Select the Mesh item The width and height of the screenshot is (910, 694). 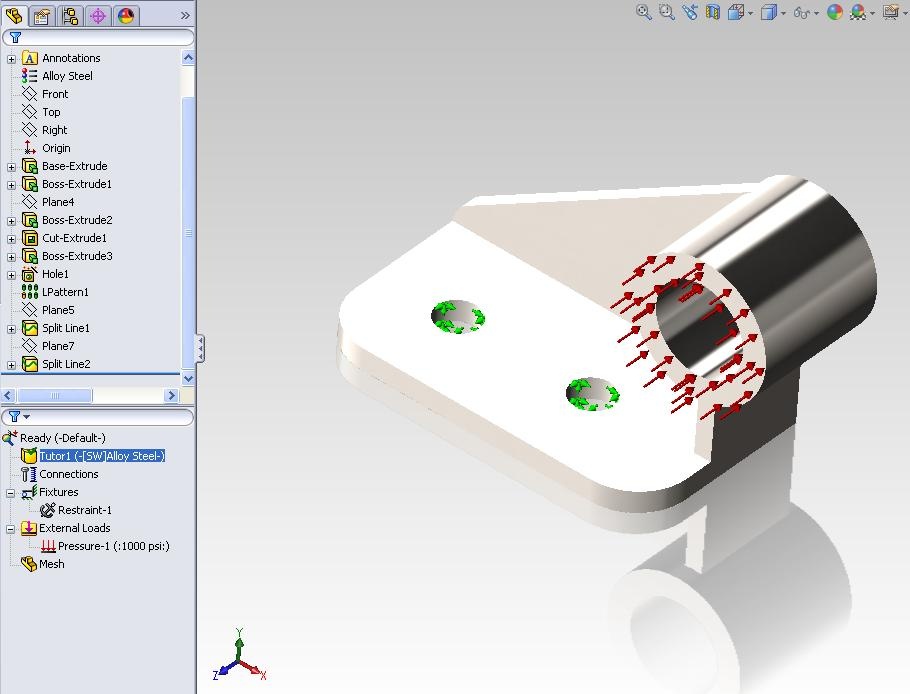(52, 564)
